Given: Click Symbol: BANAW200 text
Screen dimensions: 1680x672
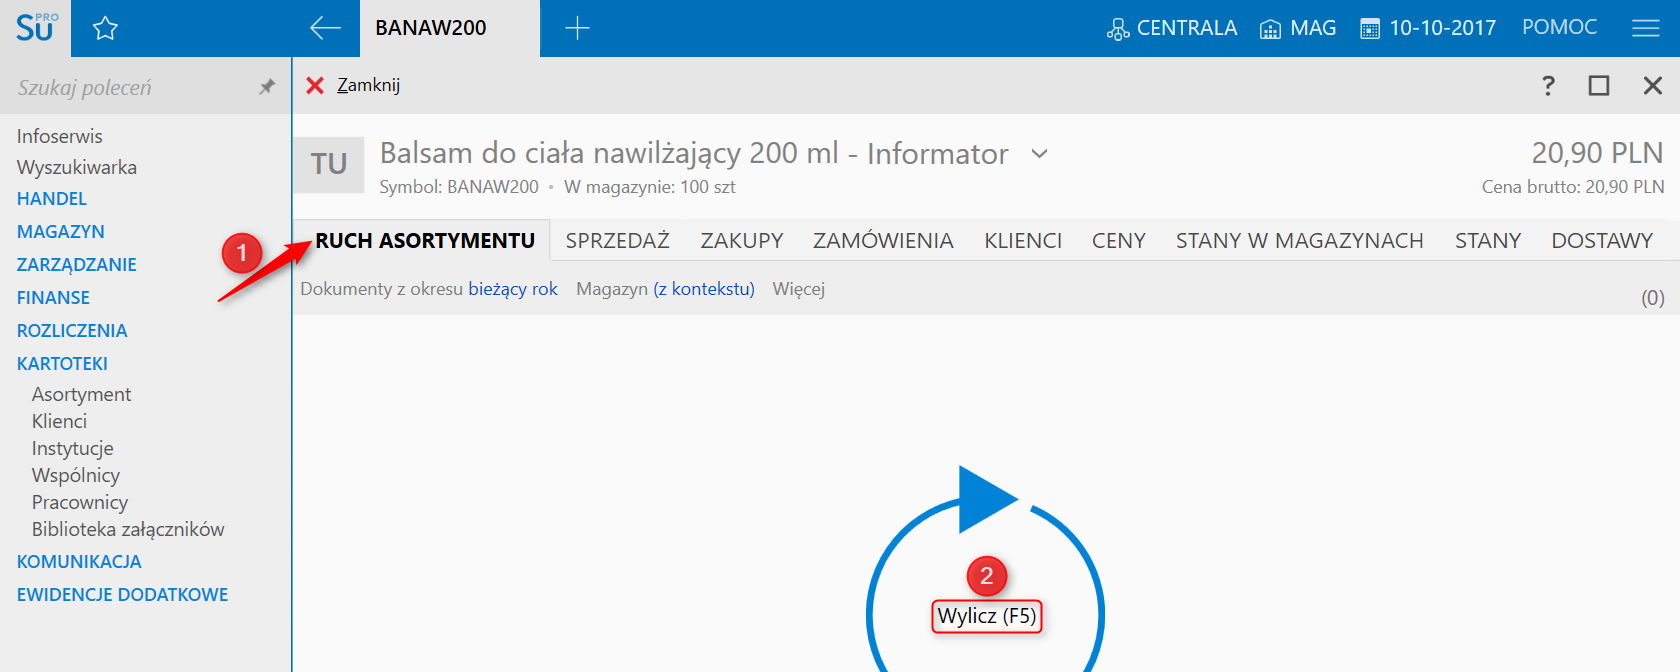Looking at the screenshot, I should click(459, 187).
